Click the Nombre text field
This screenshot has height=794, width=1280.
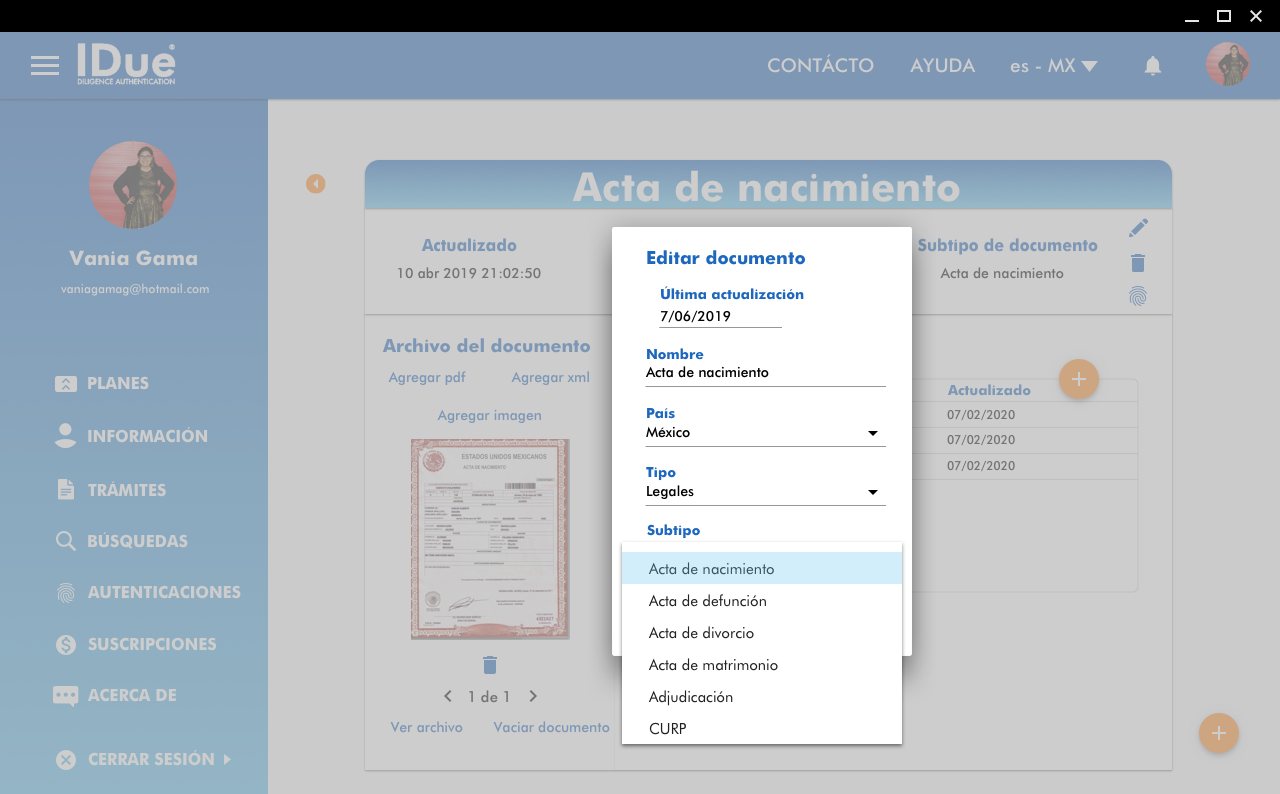click(x=765, y=373)
